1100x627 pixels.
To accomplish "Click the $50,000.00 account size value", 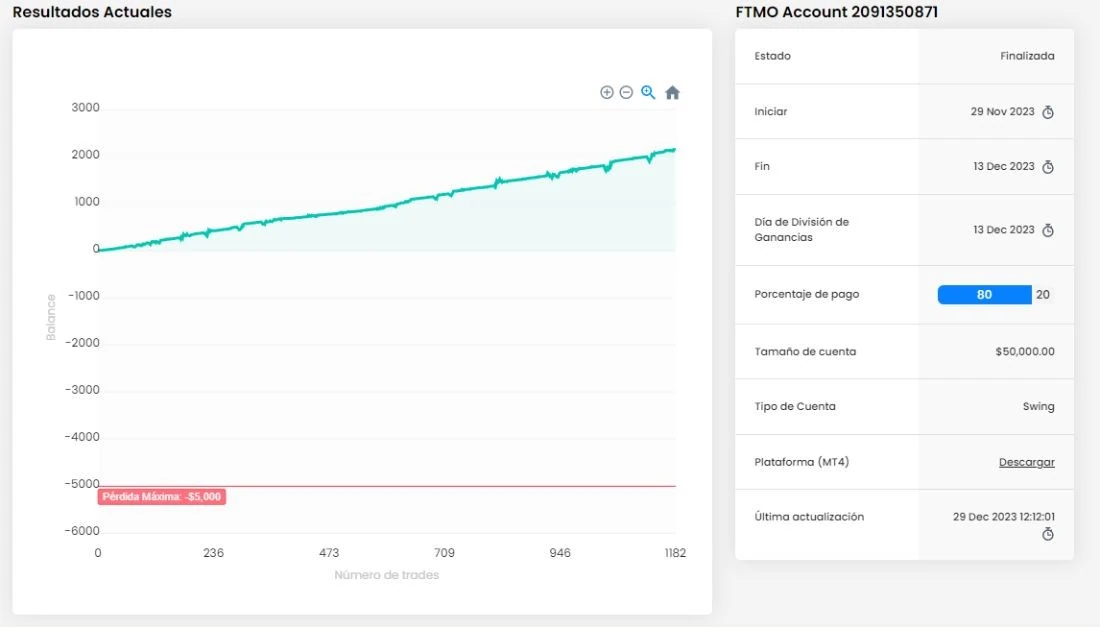I will (x=1024, y=351).
